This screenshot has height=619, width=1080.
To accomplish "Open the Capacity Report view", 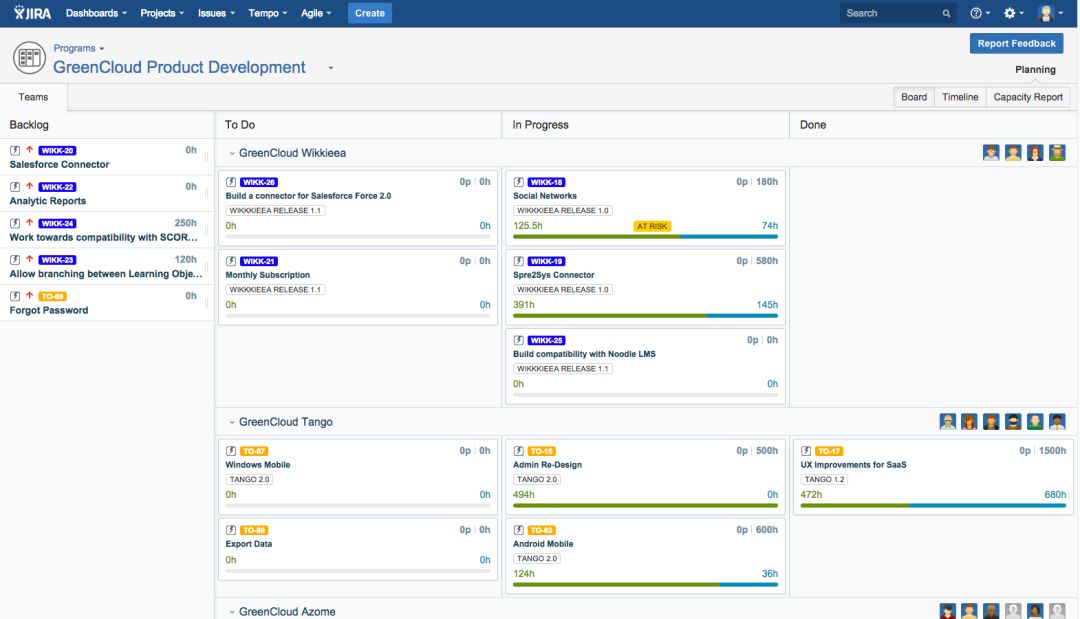I will 1027,96.
